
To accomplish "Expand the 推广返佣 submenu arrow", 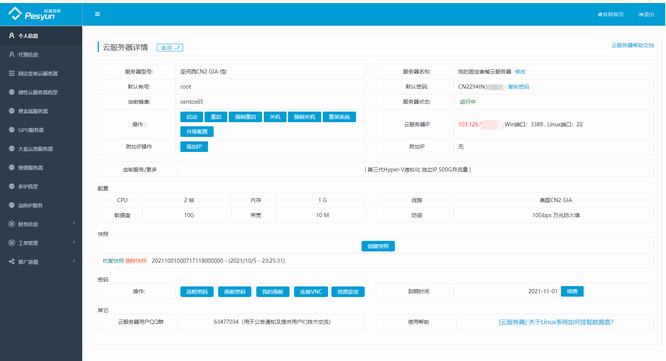I will point(74,261).
